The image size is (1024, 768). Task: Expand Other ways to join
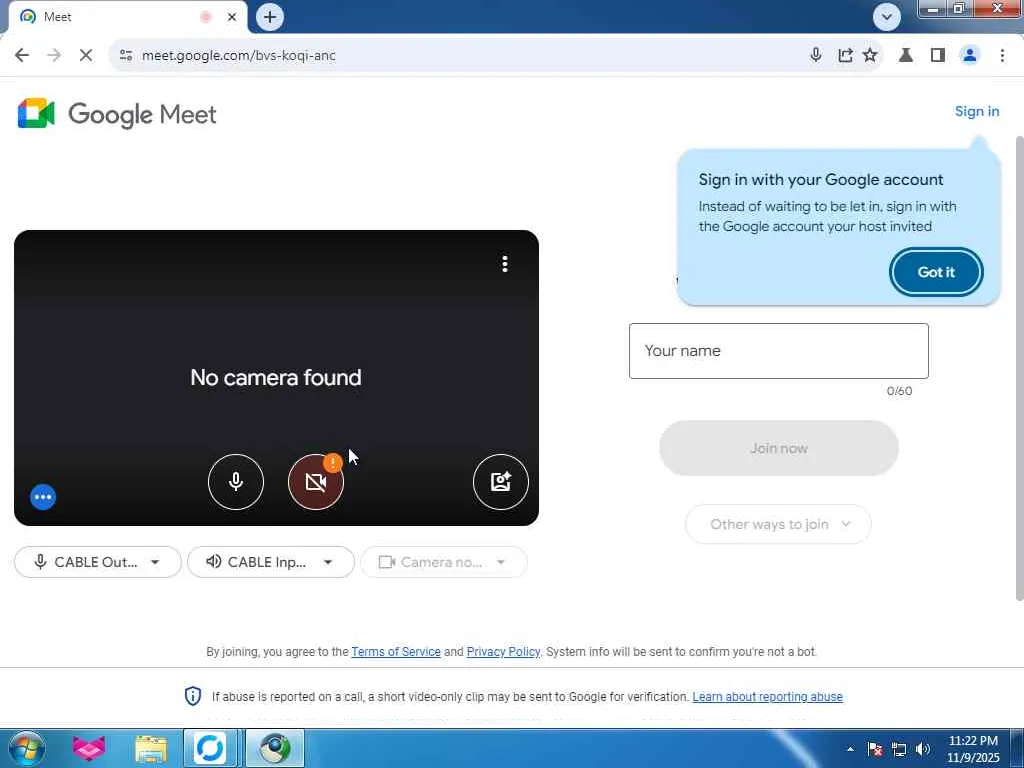pos(778,524)
